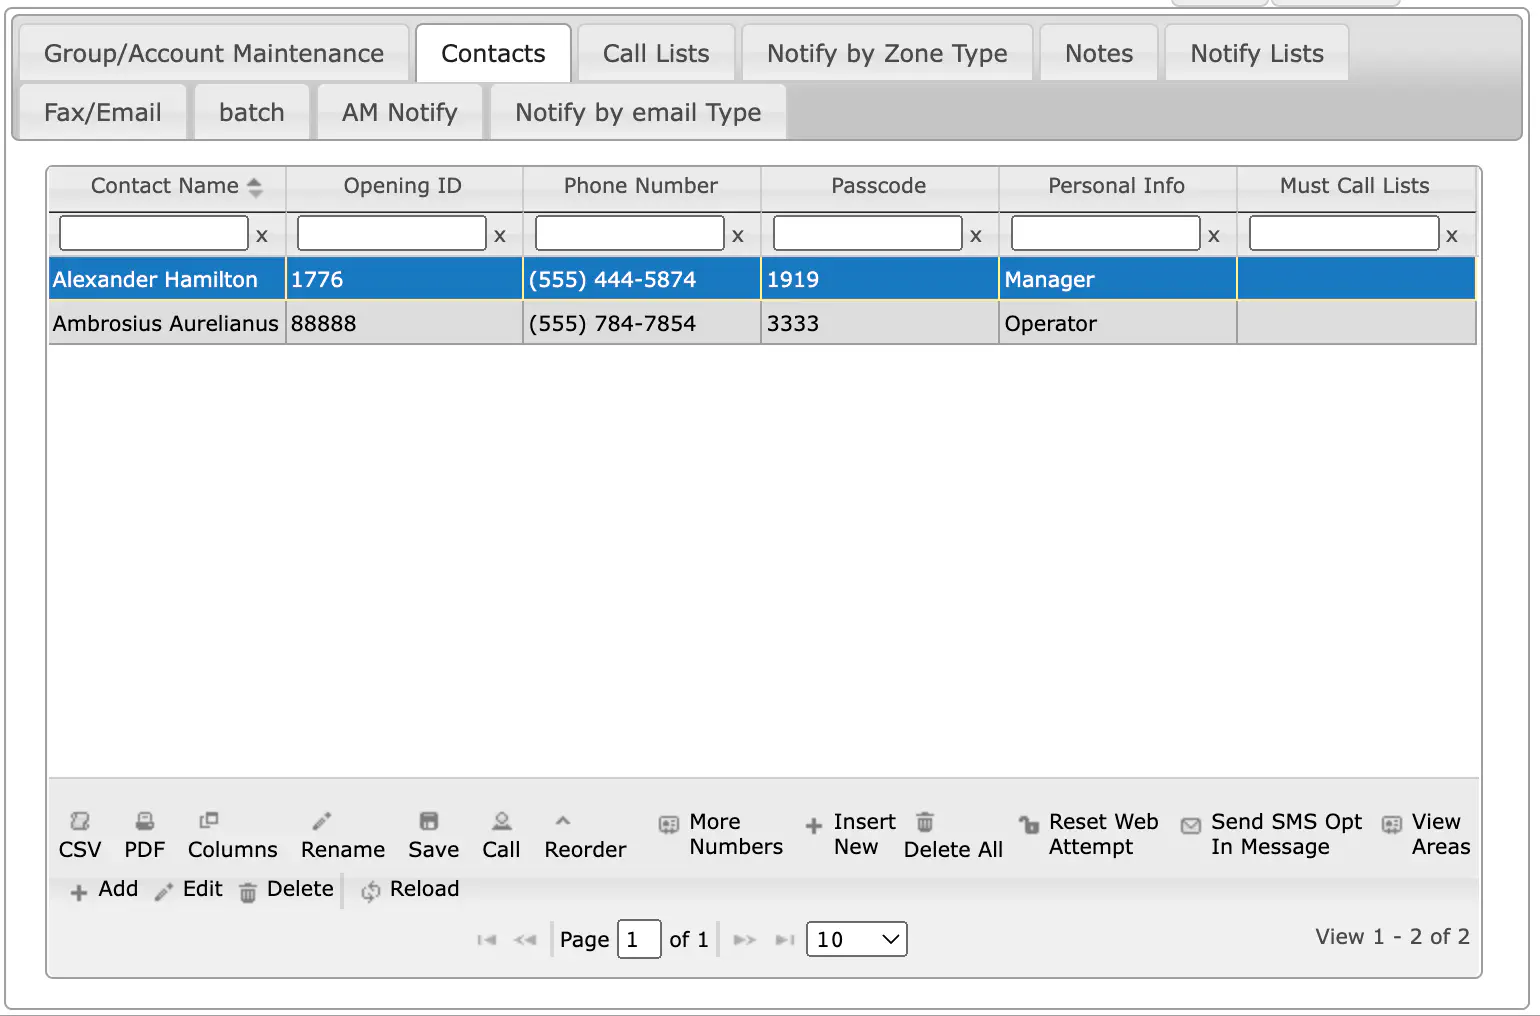Select the Ambrosius Aurelianus row
Screen dimensions: 1540x1016
coord(762,323)
